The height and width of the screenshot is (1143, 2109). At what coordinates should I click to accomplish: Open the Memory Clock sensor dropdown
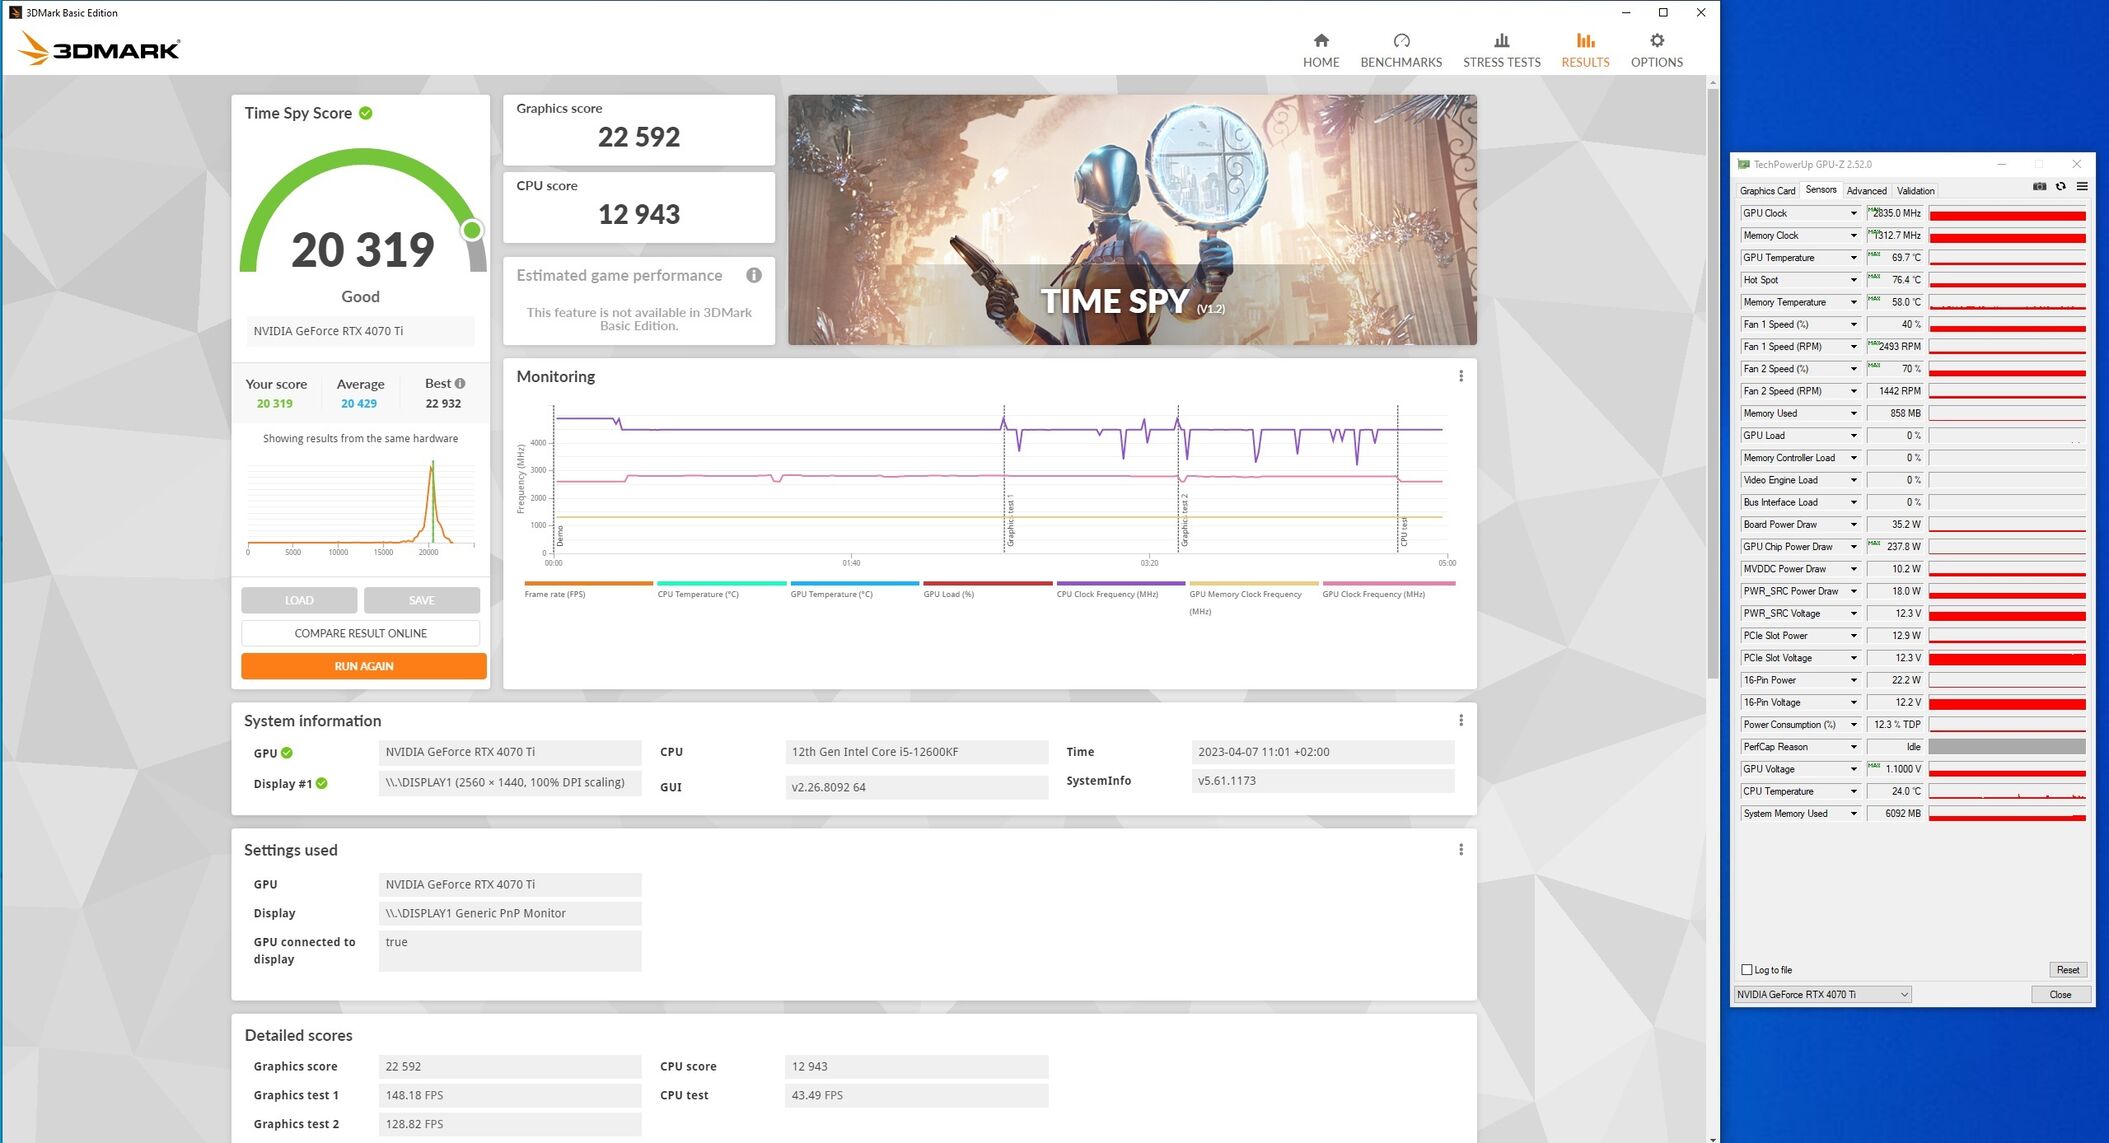tap(1852, 235)
